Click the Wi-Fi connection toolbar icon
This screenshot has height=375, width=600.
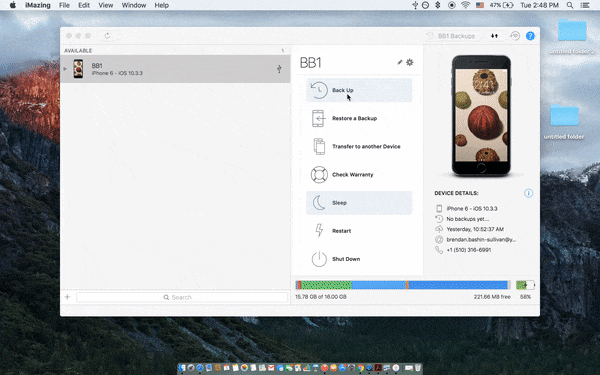(x=515, y=36)
